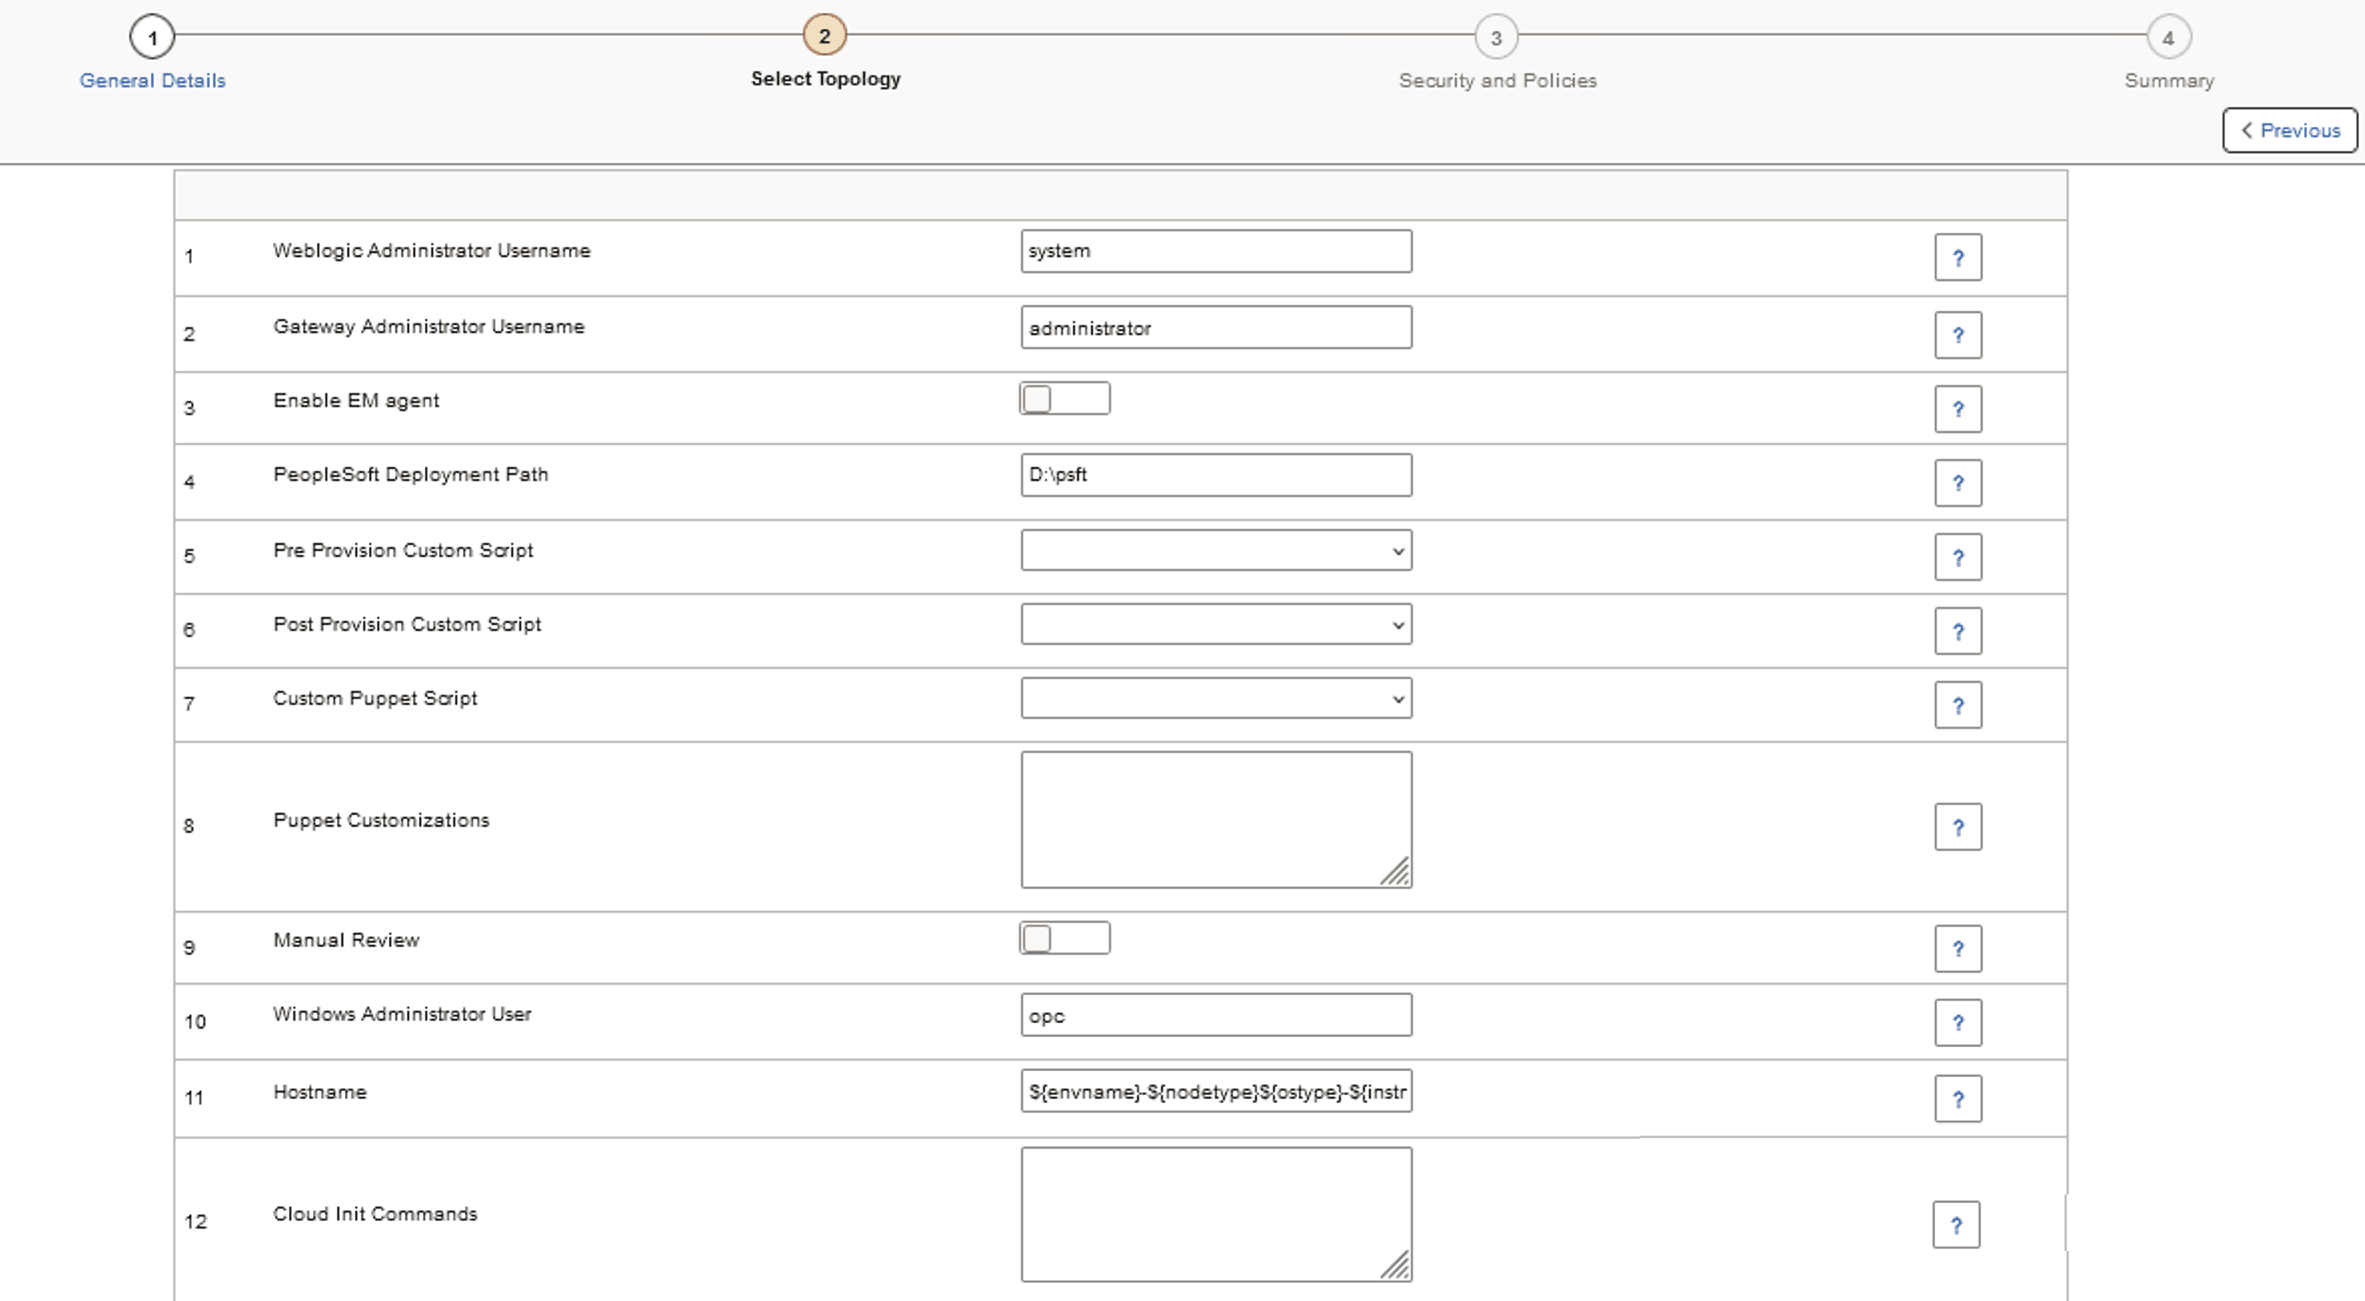Open help for Puppet Customizations
The width and height of the screenshot is (2365, 1301).
1958,826
